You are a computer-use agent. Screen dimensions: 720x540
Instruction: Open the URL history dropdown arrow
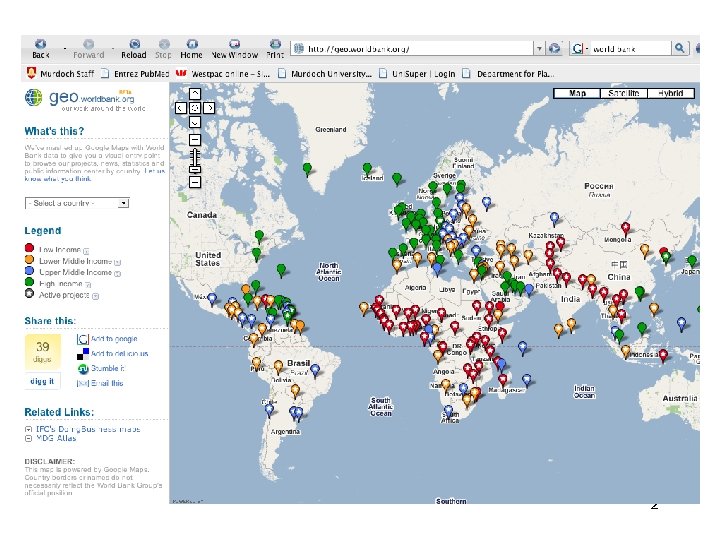click(x=539, y=48)
